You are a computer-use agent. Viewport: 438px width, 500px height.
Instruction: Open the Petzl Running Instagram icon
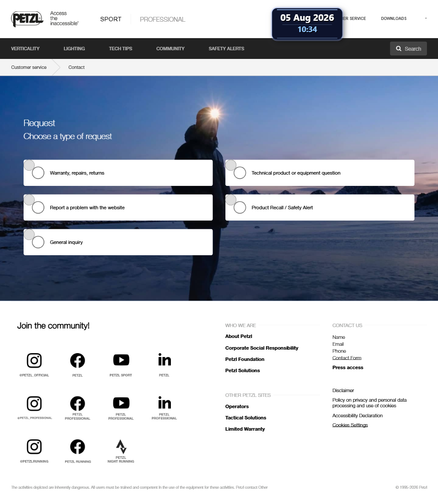(34, 447)
